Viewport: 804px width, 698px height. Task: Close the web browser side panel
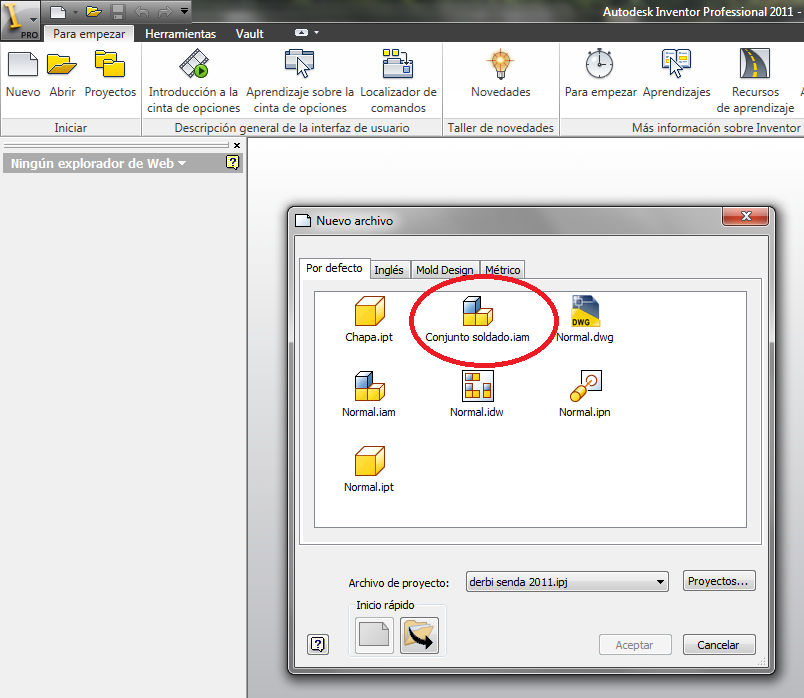[x=237, y=146]
